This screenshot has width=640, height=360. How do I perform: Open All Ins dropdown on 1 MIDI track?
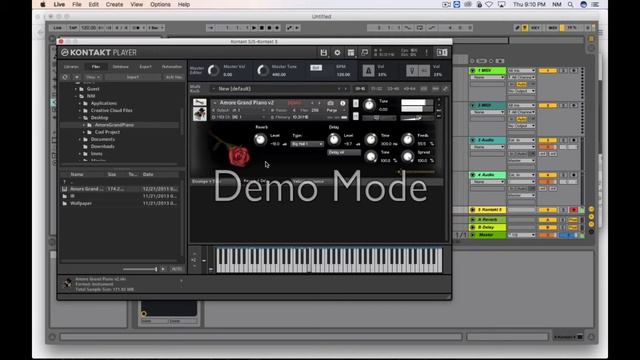click(x=521, y=71)
